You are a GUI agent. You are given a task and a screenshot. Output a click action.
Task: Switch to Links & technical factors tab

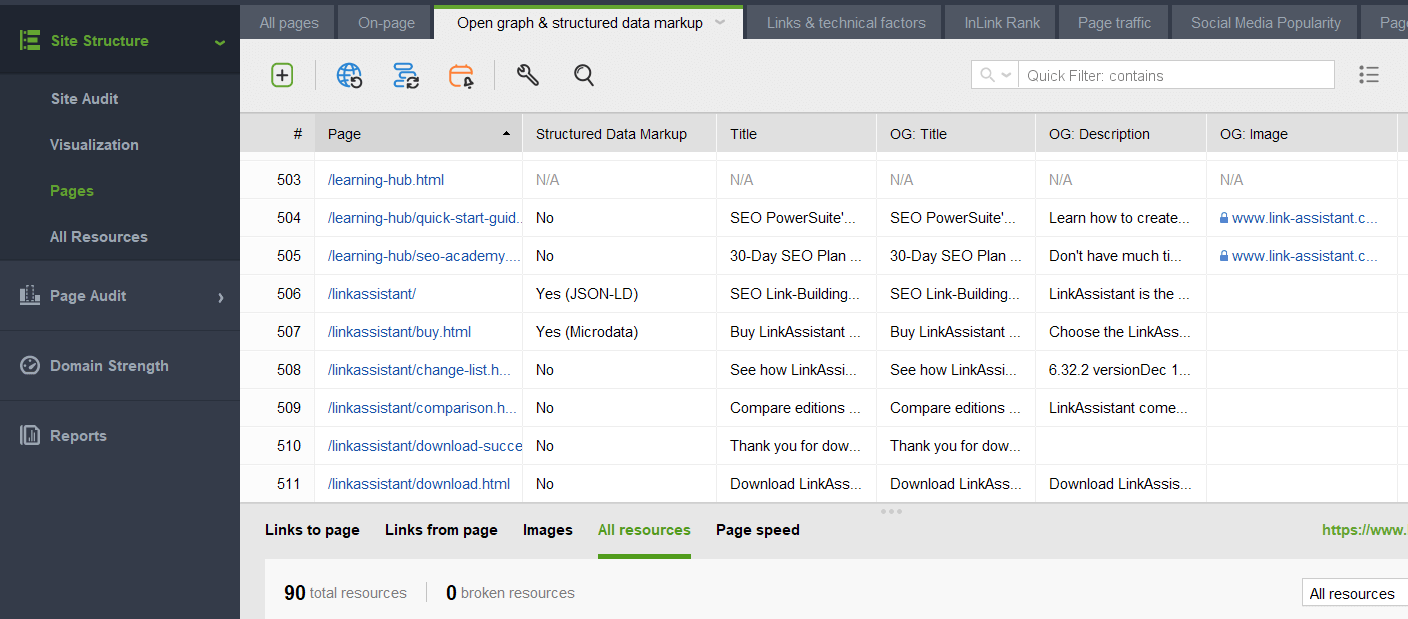point(846,22)
